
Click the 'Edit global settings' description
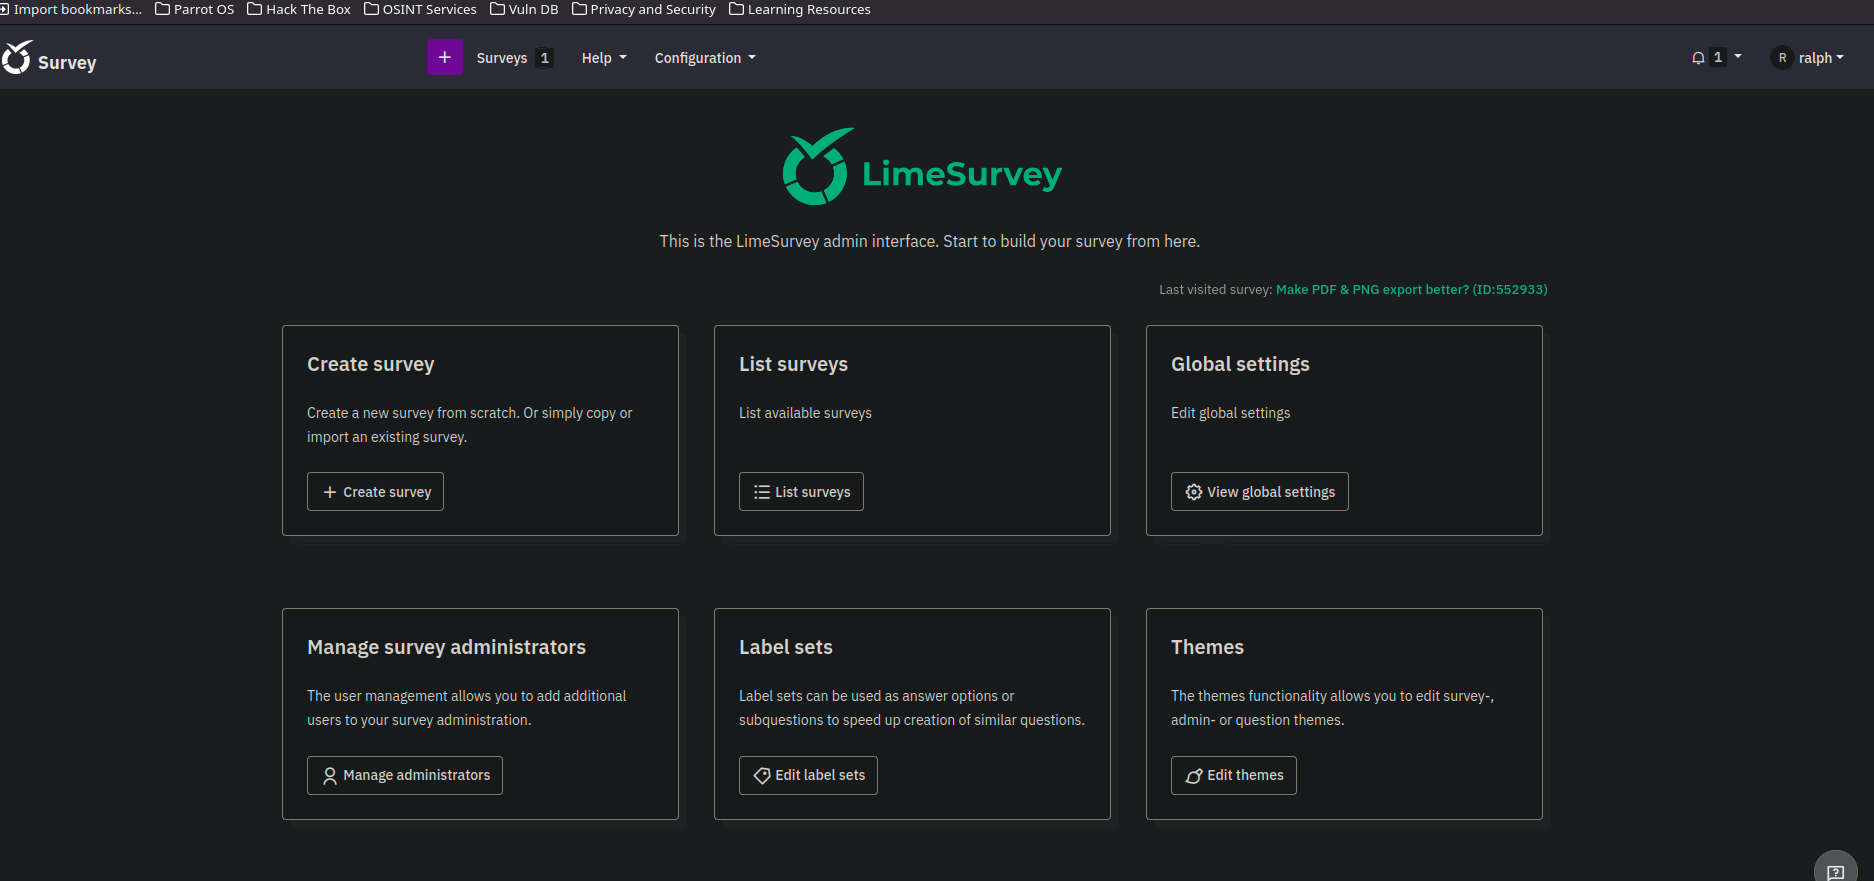point(1231,413)
